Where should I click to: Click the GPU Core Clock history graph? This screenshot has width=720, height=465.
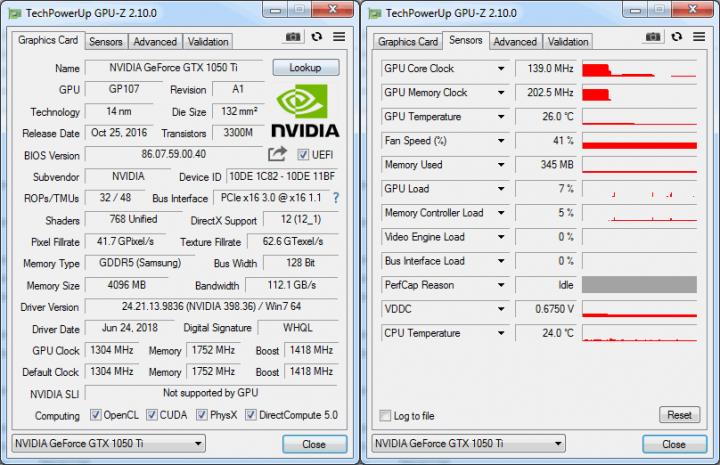[x=640, y=69]
